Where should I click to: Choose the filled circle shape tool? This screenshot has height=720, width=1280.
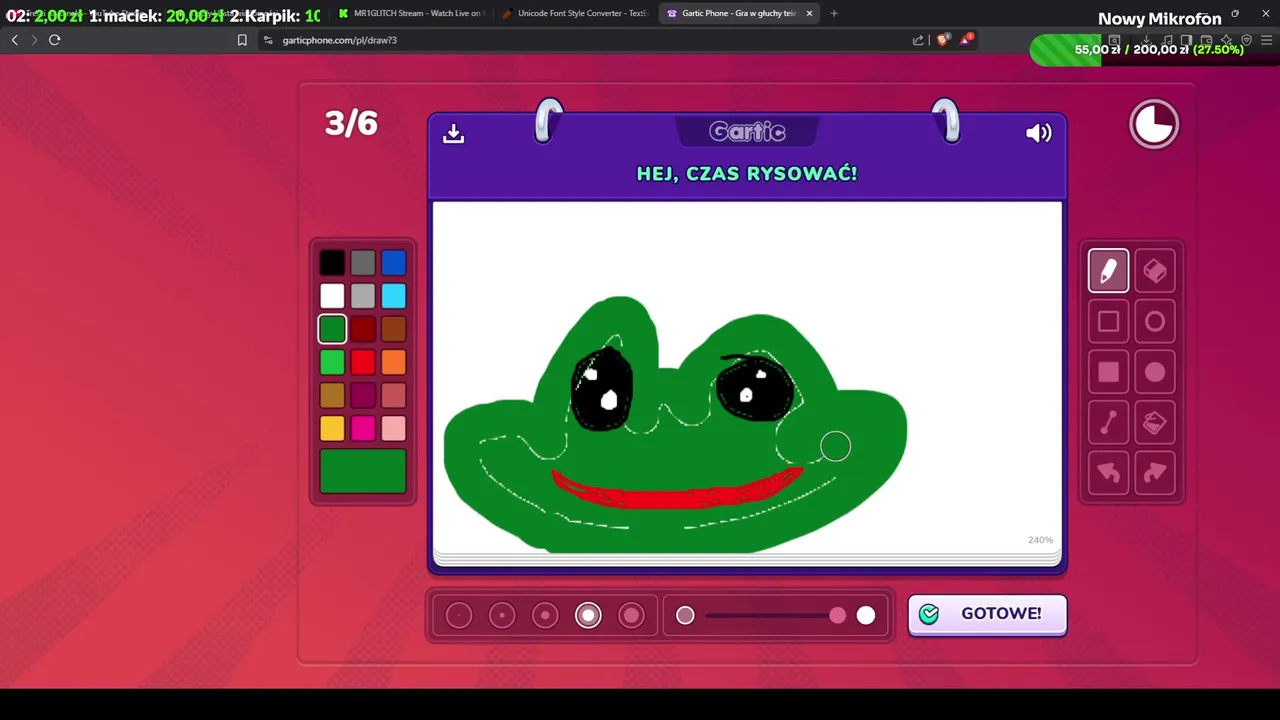[x=1155, y=372]
